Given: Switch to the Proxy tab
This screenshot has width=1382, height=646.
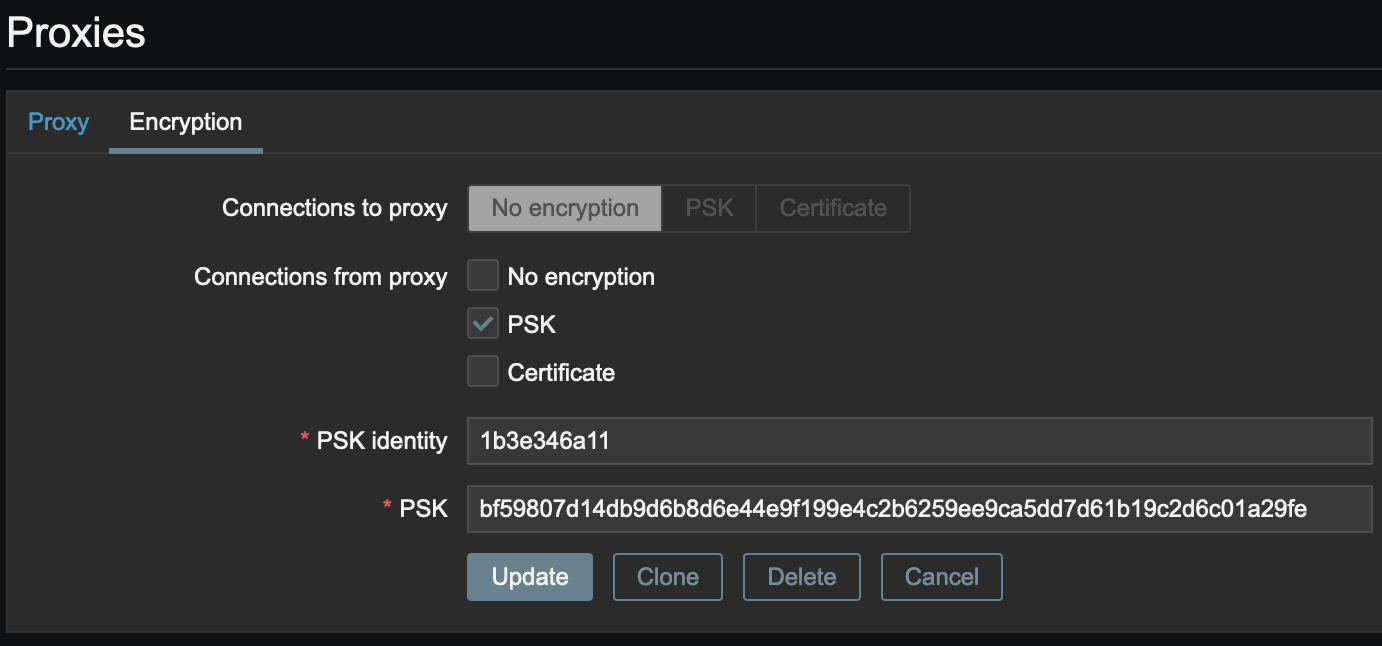Looking at the screenshot, I should pyautogui.click(x=58, y=122).
